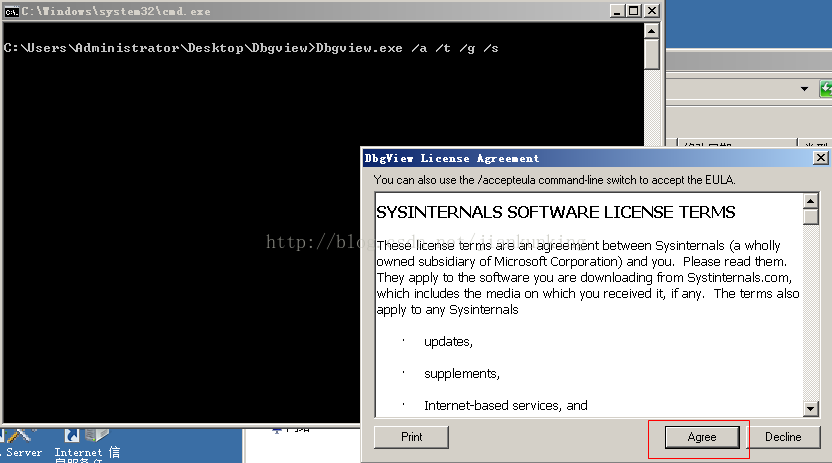The width and height of the screenshot is (832, 463).
Task: Click 'Internet-based services, and' bullet text
Action: (506, 405)
